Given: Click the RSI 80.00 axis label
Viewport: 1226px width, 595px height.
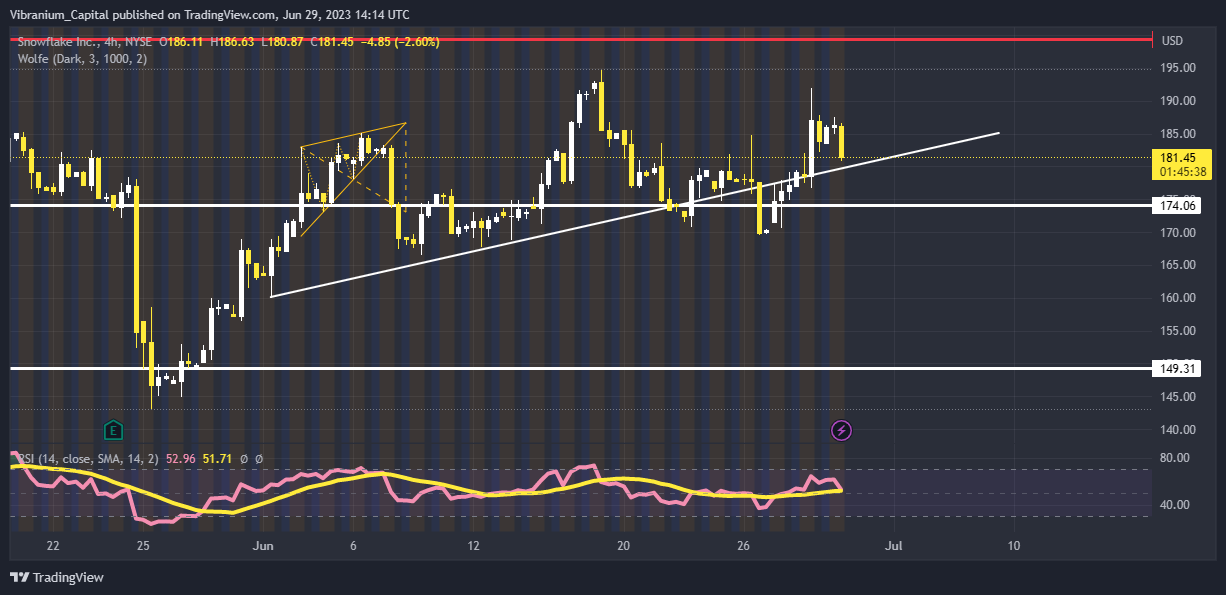Looking at the screenshot, I should (x=1175, y=459).
